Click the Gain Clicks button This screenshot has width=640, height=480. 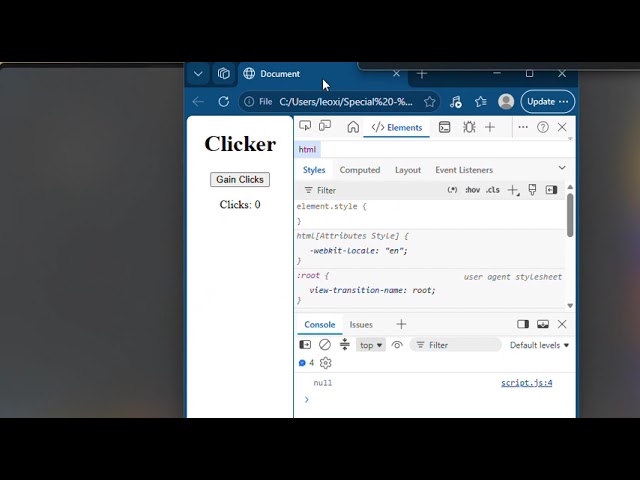tap(240, 180)
